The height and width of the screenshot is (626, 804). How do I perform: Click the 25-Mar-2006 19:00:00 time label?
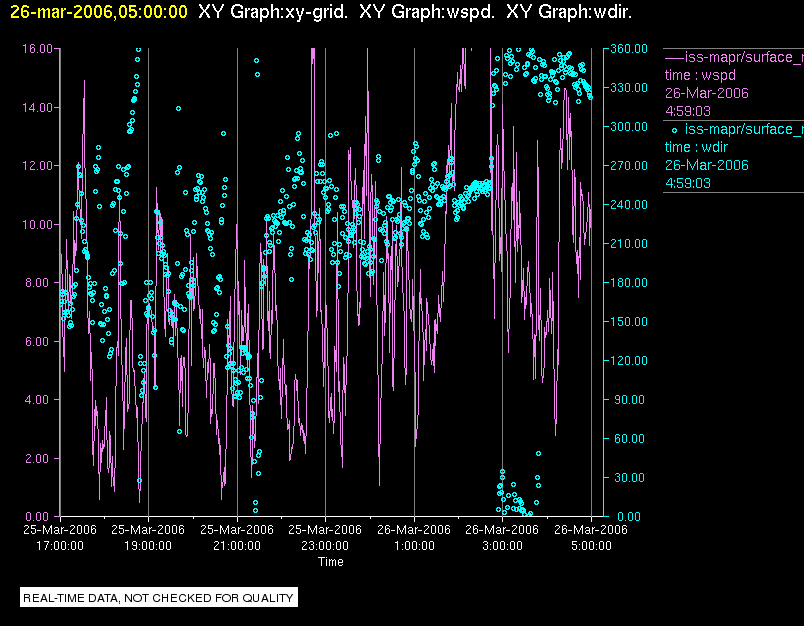148,537
